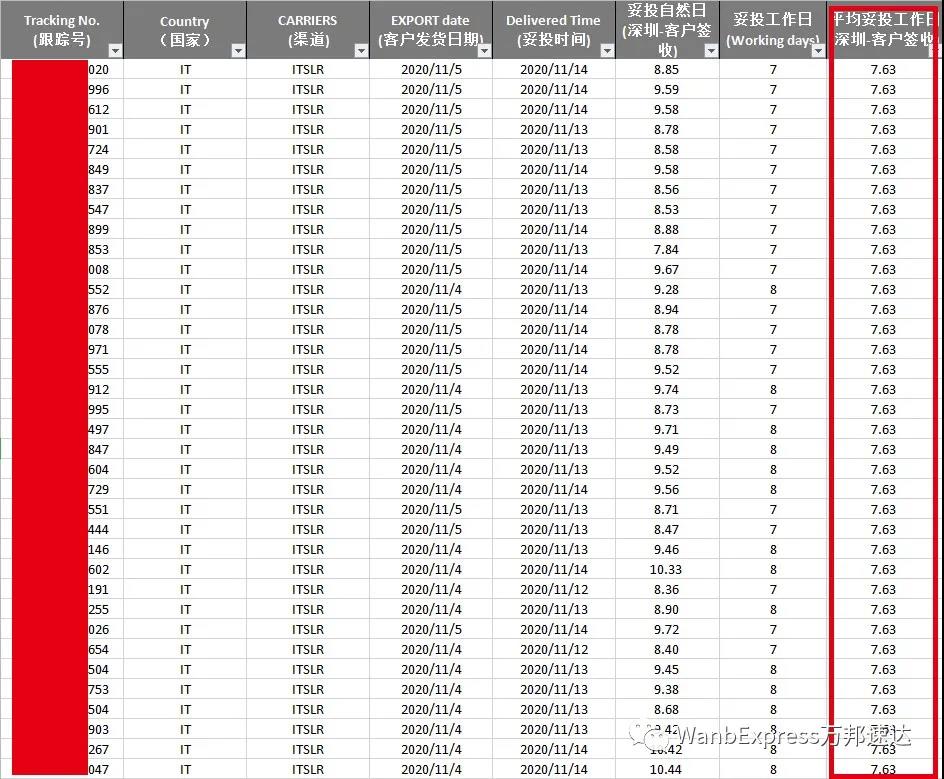
Task: Select delivered time '2020/11/12' in row 191
Action: [x=554, y=589]
